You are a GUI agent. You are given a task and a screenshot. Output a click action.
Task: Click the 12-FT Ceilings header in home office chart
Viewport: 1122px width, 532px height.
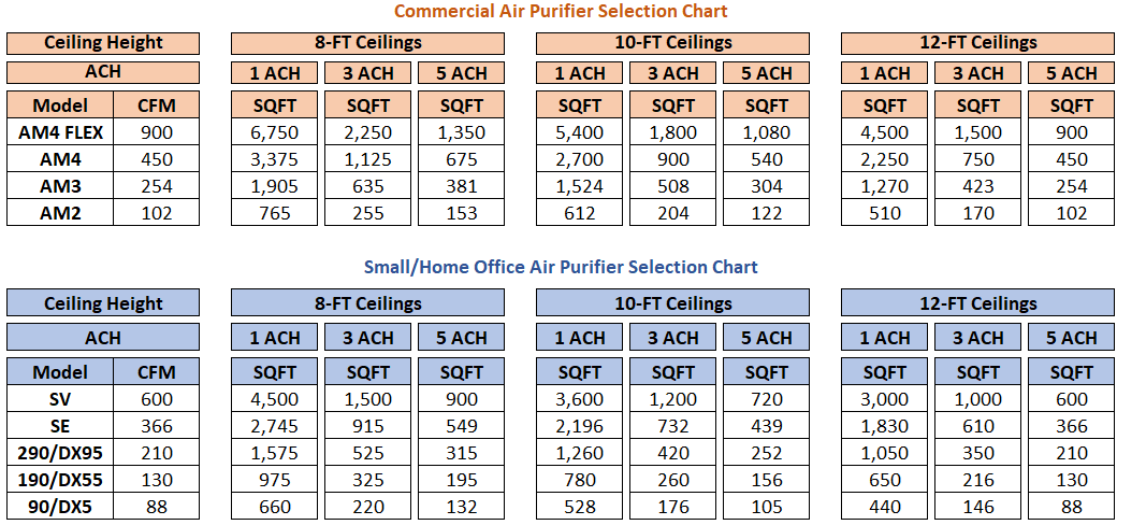(x=978, y=304)
